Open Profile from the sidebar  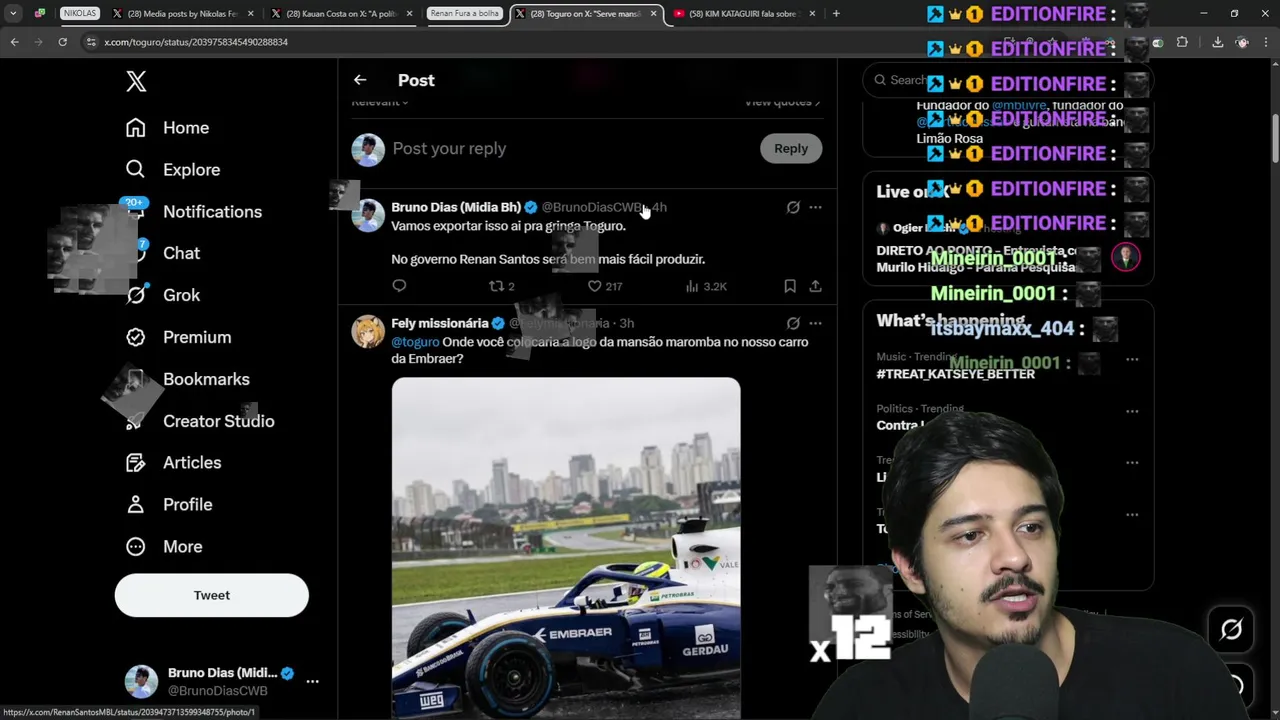pyautogui.click(x=168, y=505)
